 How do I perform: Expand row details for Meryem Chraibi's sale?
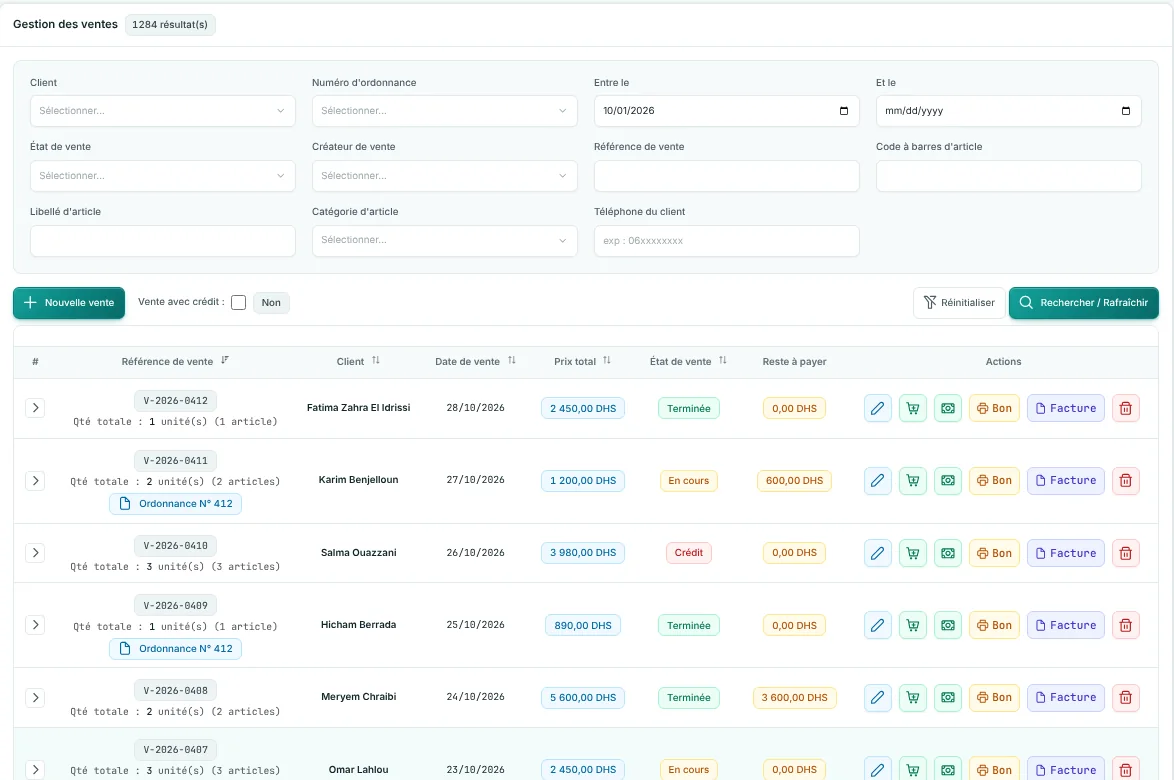[35, 698]
